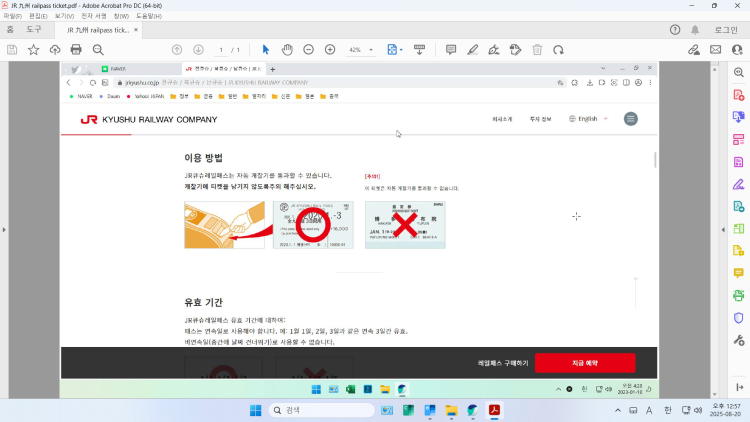Switch to the 홈 tab
This screenshot has height=422, width=750.
(10, 30)
